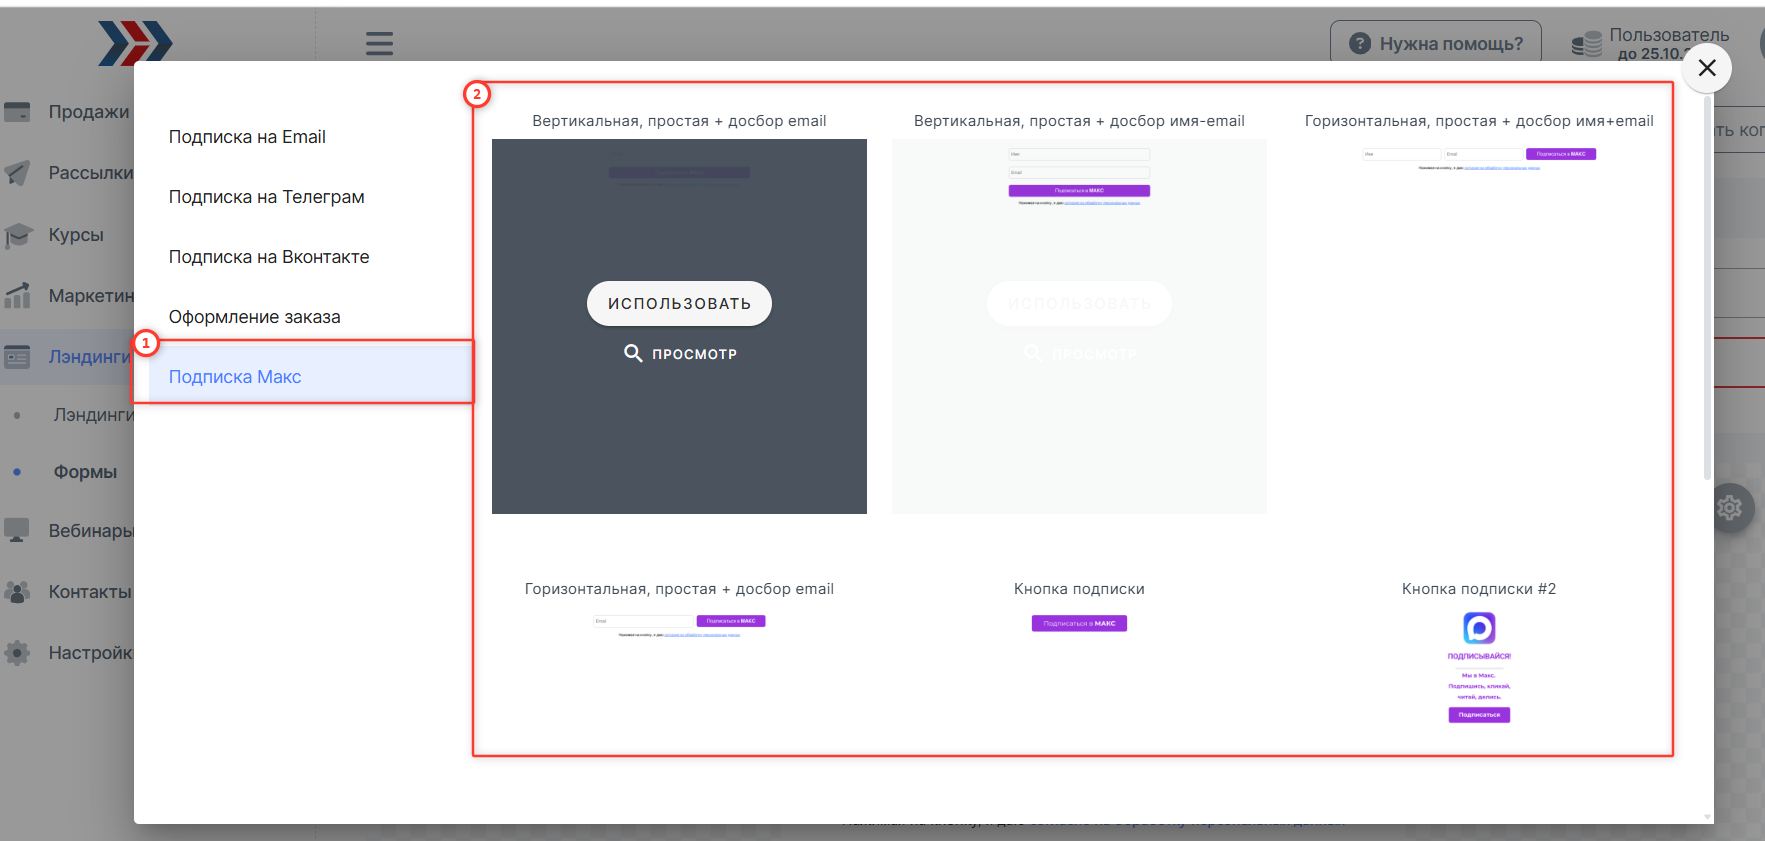Open the Нужна помощь? help button
The width and height of the screenshot is (1765, 841).
1435,44
